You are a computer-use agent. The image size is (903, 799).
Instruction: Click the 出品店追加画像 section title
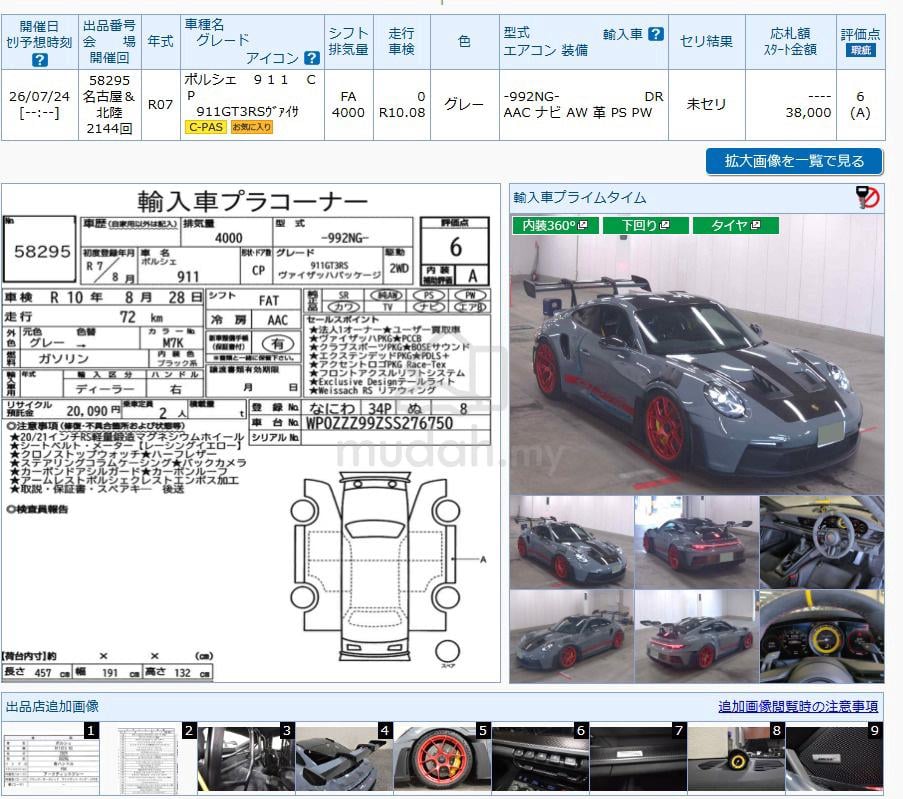pyautogui.click(x=52, y=706)
